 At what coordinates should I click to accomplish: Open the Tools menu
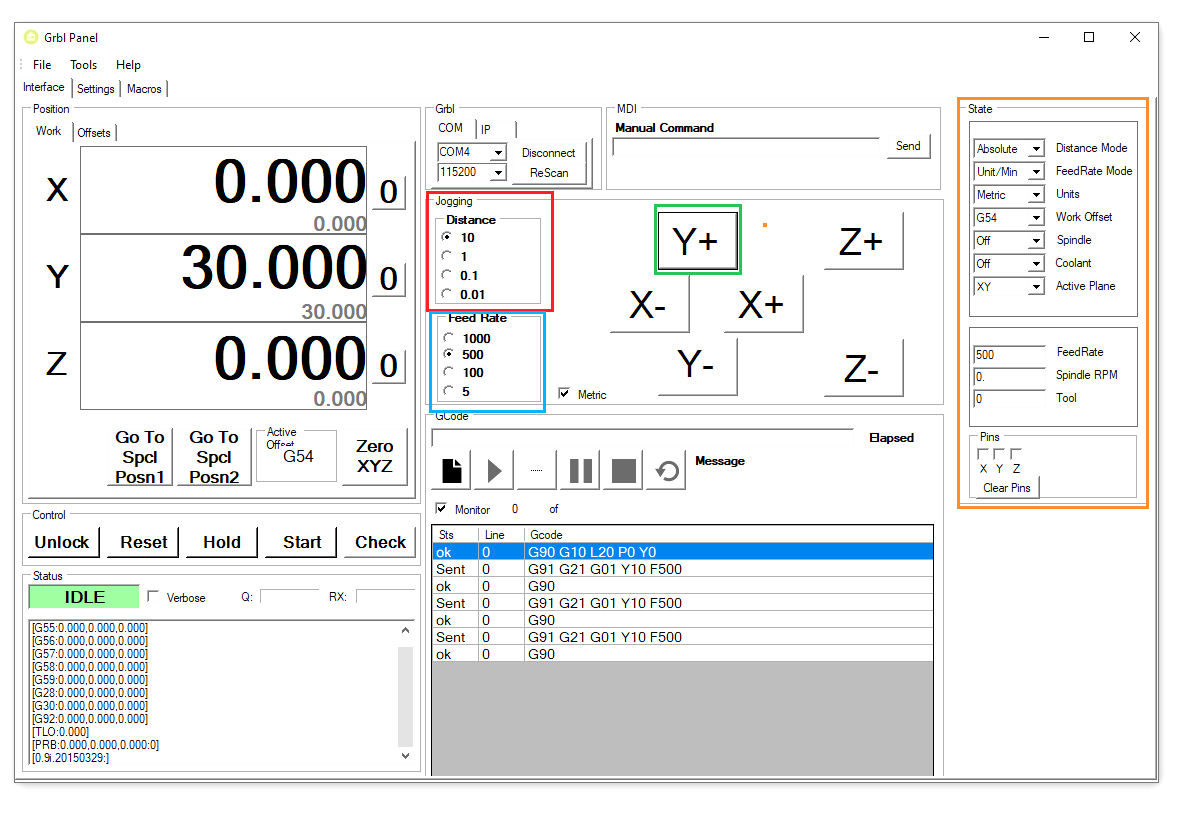[x=84, y=65]
